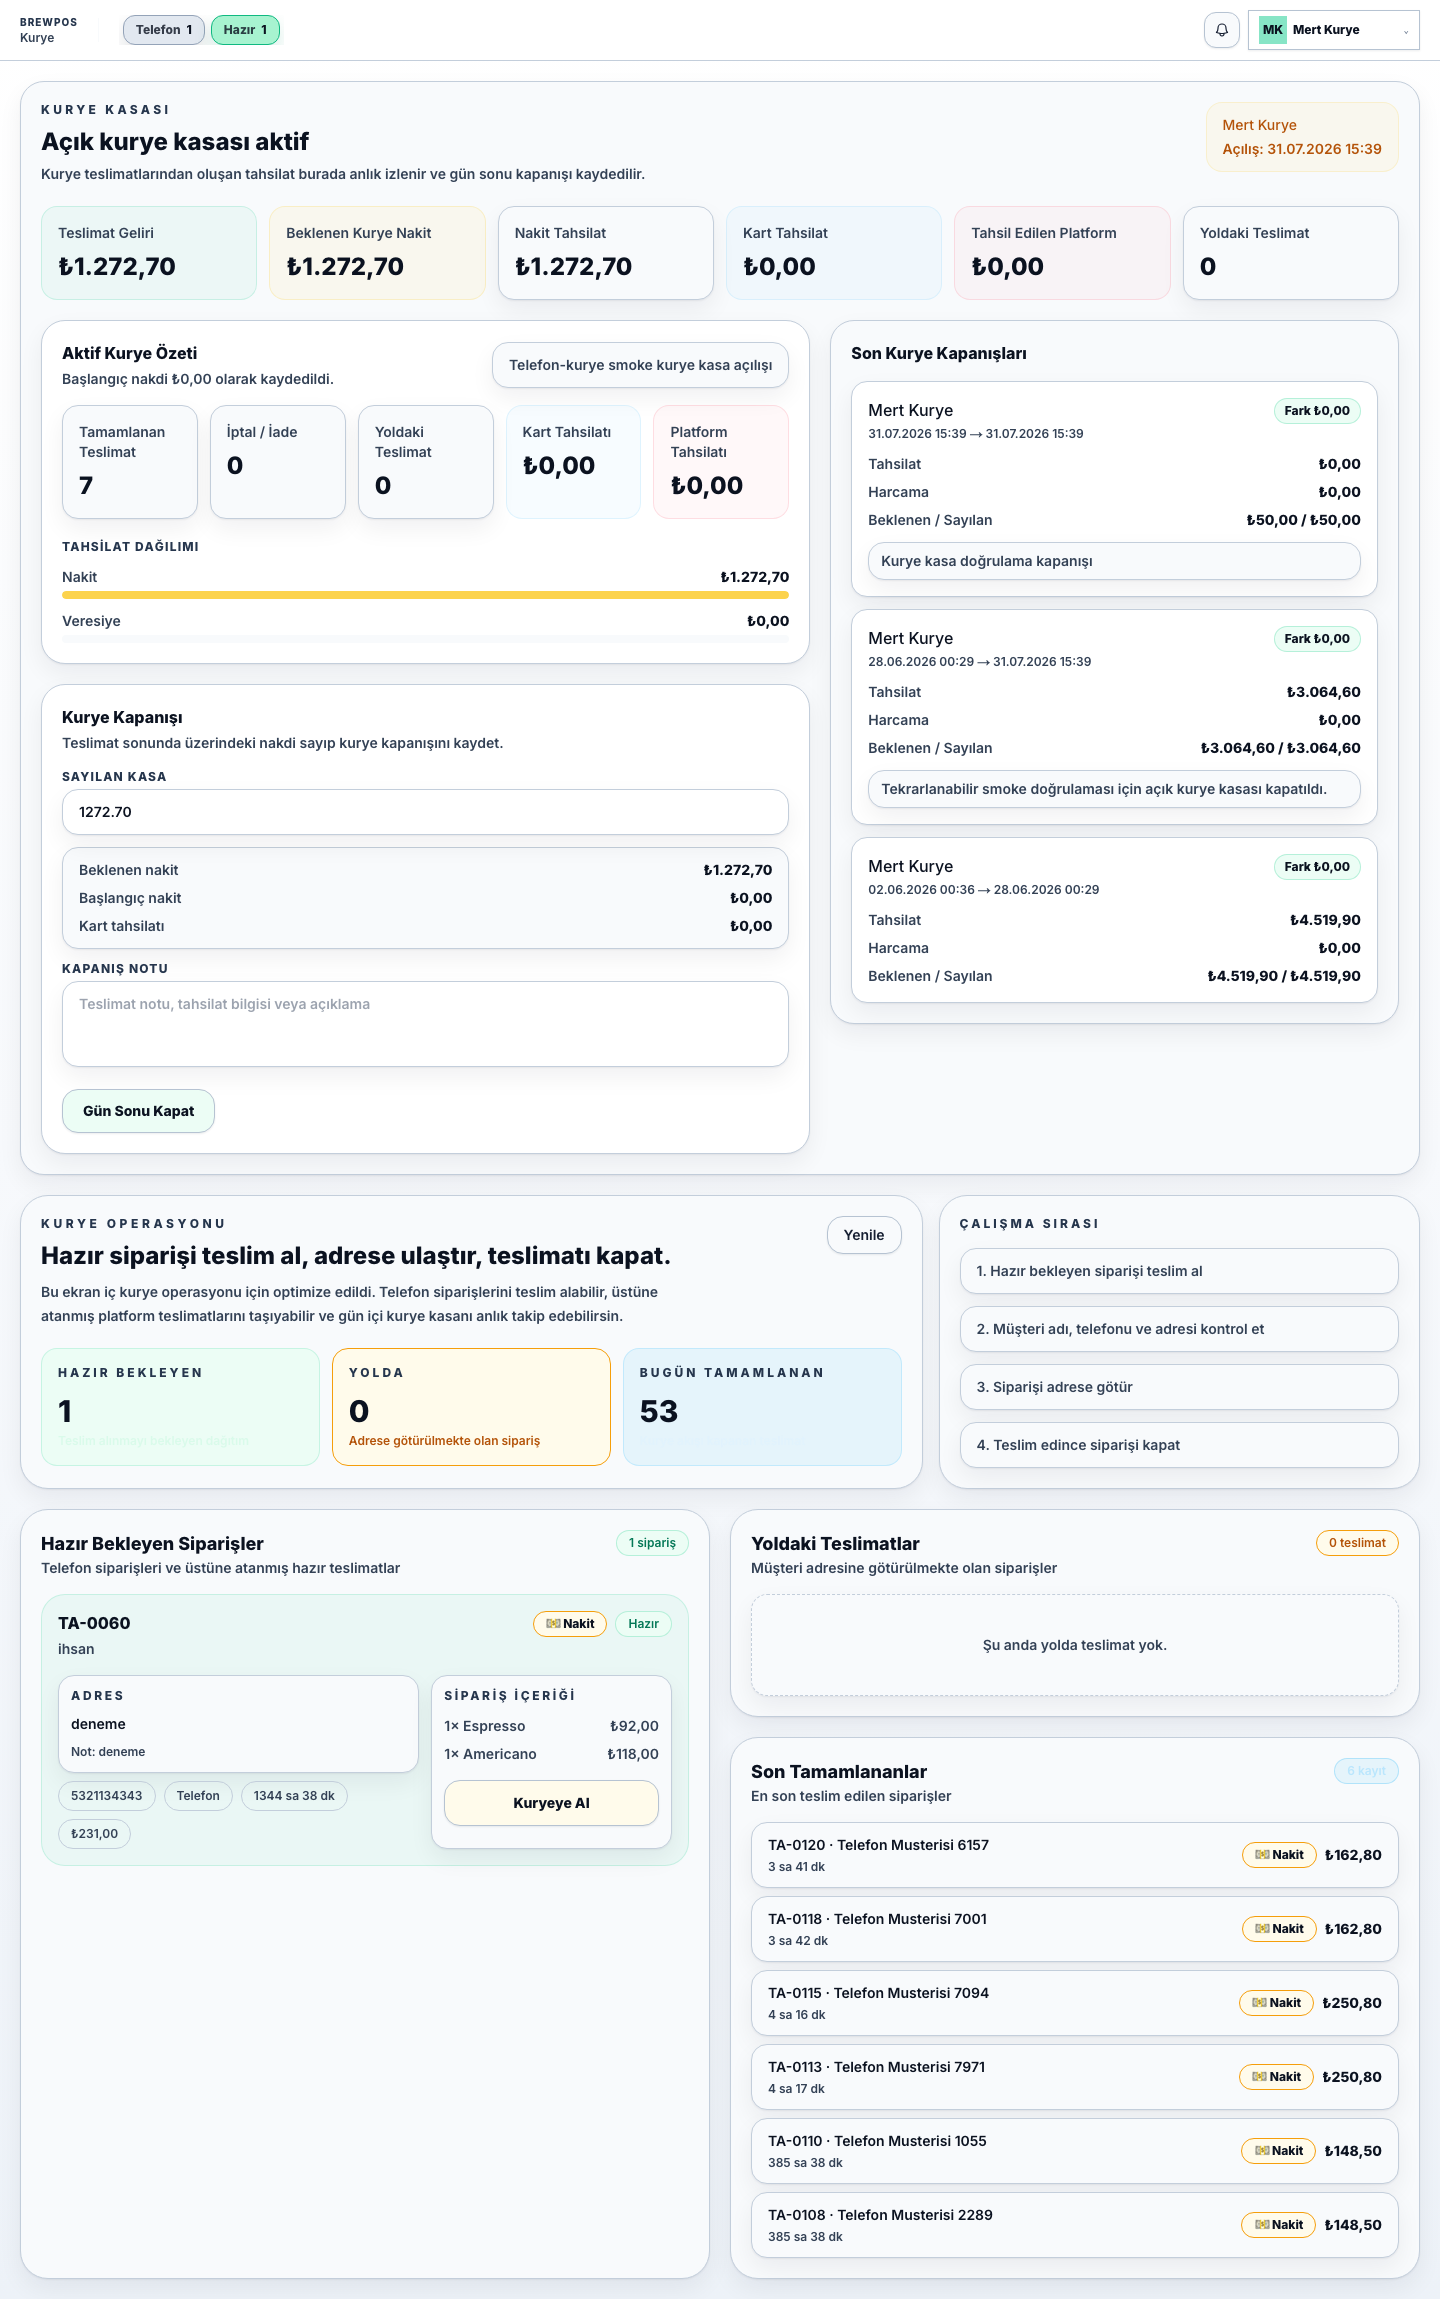Click the Nakit cash icon on TA-0115

(1260, 2003)
